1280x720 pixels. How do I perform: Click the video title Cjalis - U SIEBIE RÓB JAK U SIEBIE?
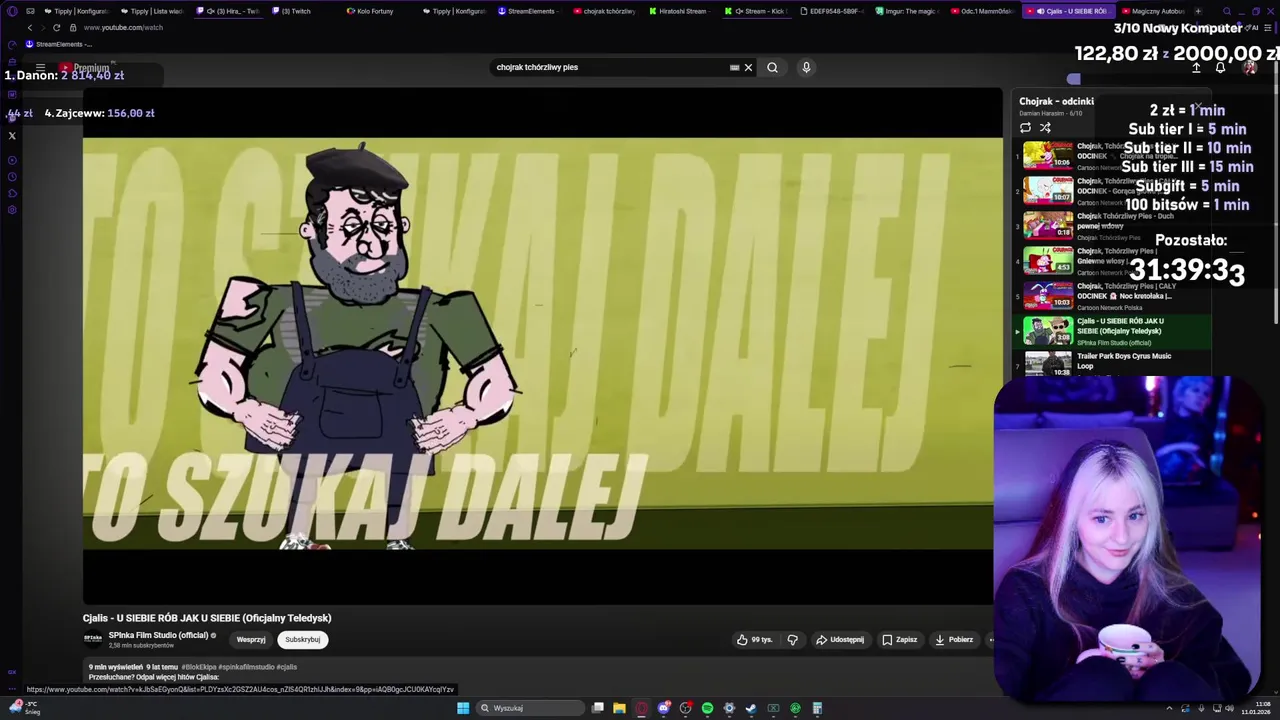(207, 618)
